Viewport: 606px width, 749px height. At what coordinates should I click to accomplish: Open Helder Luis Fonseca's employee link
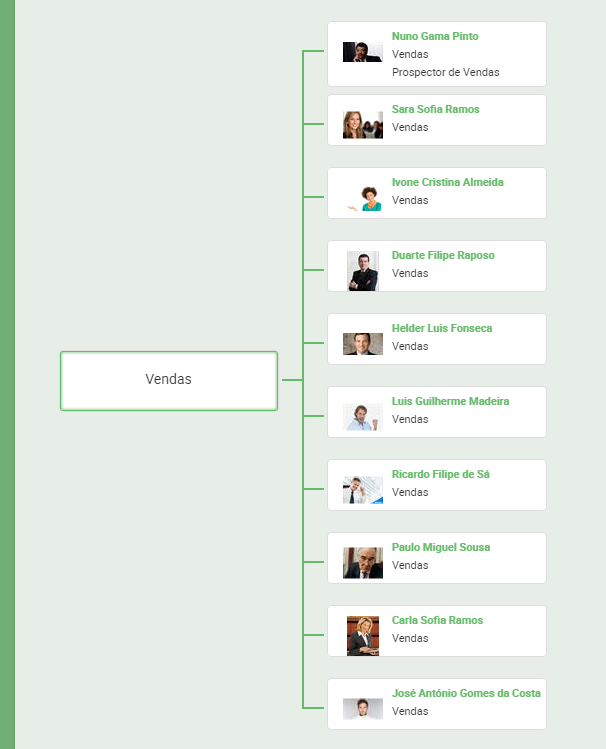pos(442,328)
